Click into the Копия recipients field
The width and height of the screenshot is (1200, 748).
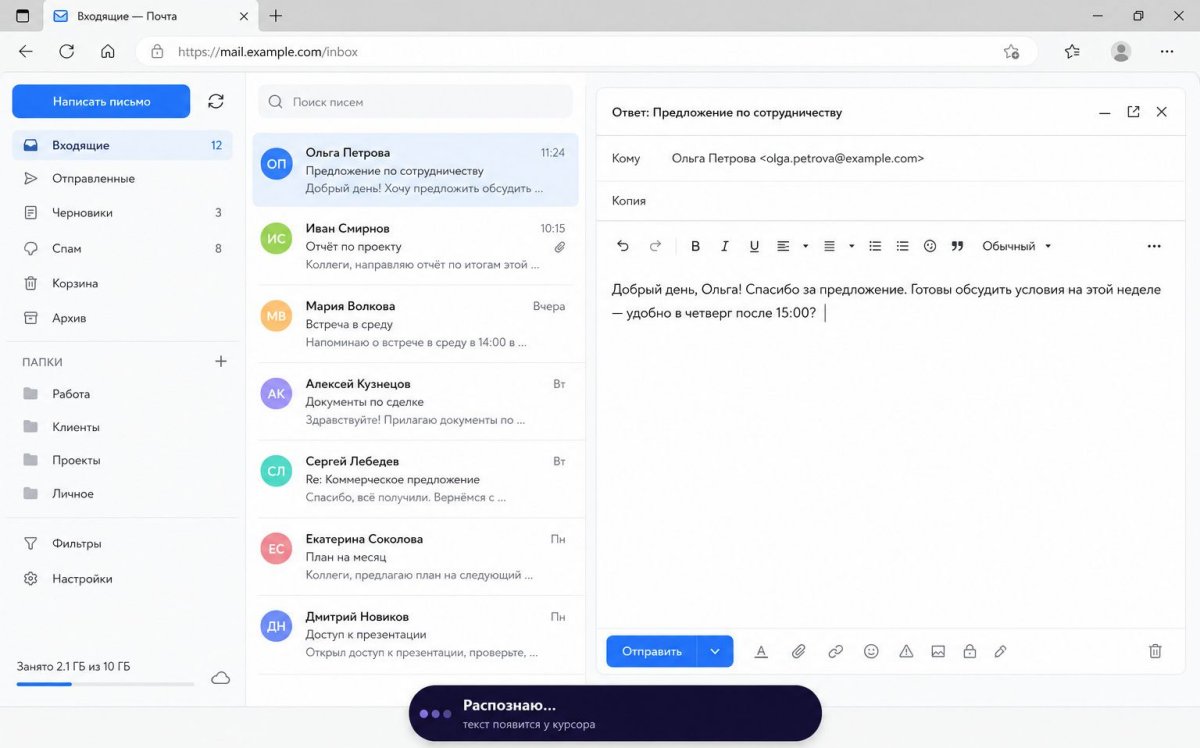pyautogui.click(x=890, y=201)
